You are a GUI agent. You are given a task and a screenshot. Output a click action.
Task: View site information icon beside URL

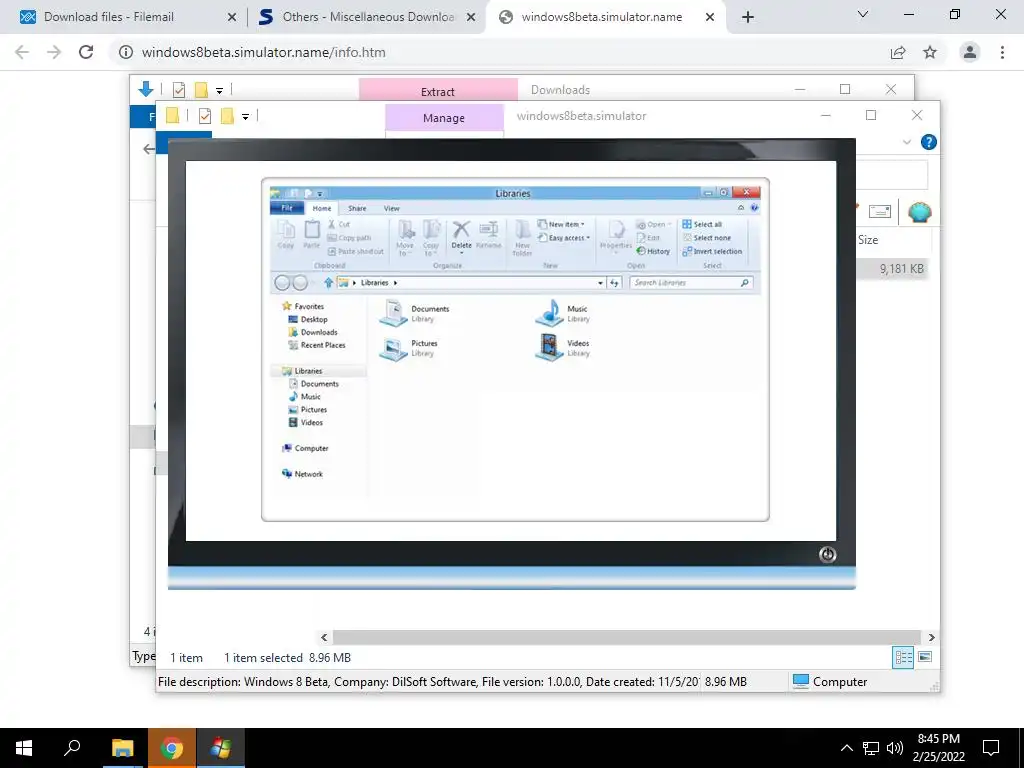click(125, 52)
